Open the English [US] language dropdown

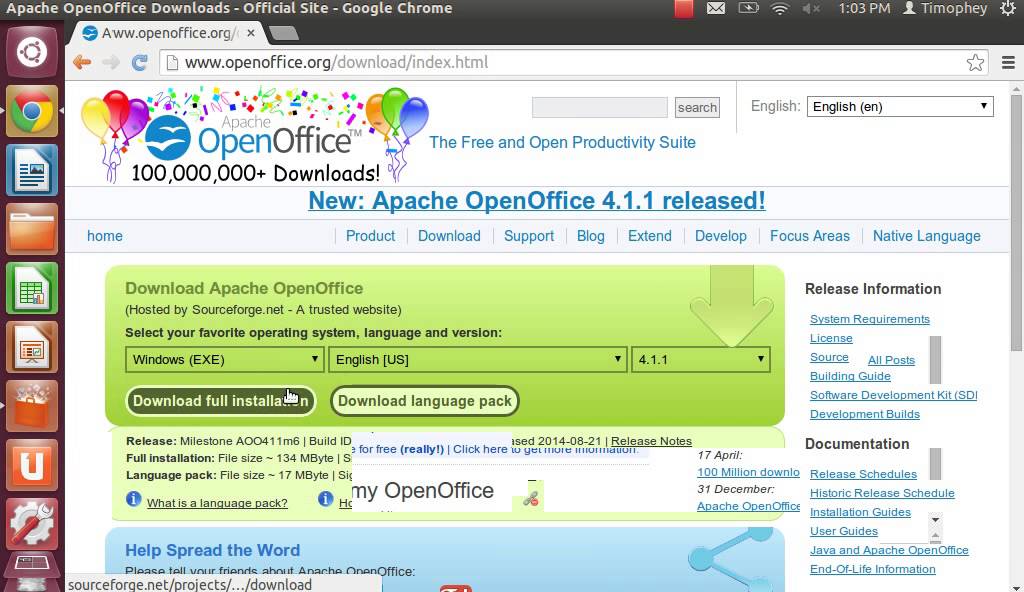click(x=477, y=359)
